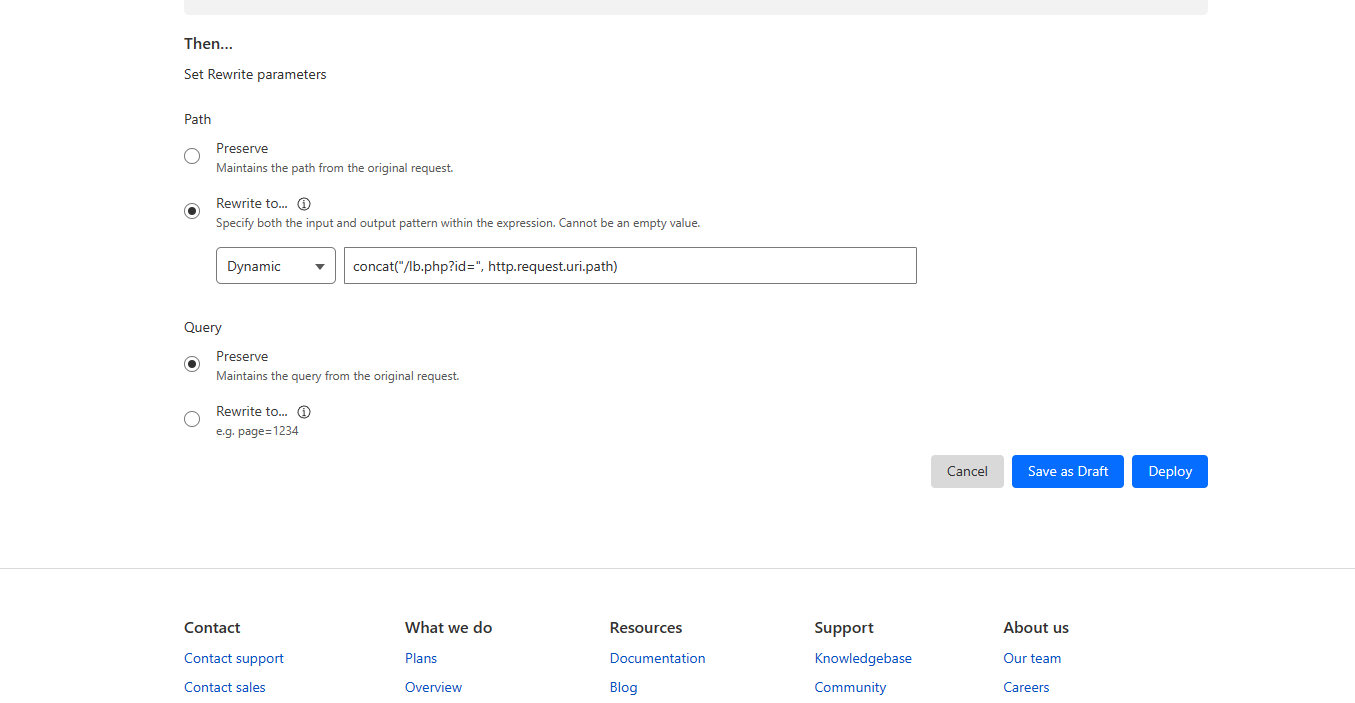1355x703 pixels.
Task: Select the Rewrite to path radio button
Action: point(192,211)
